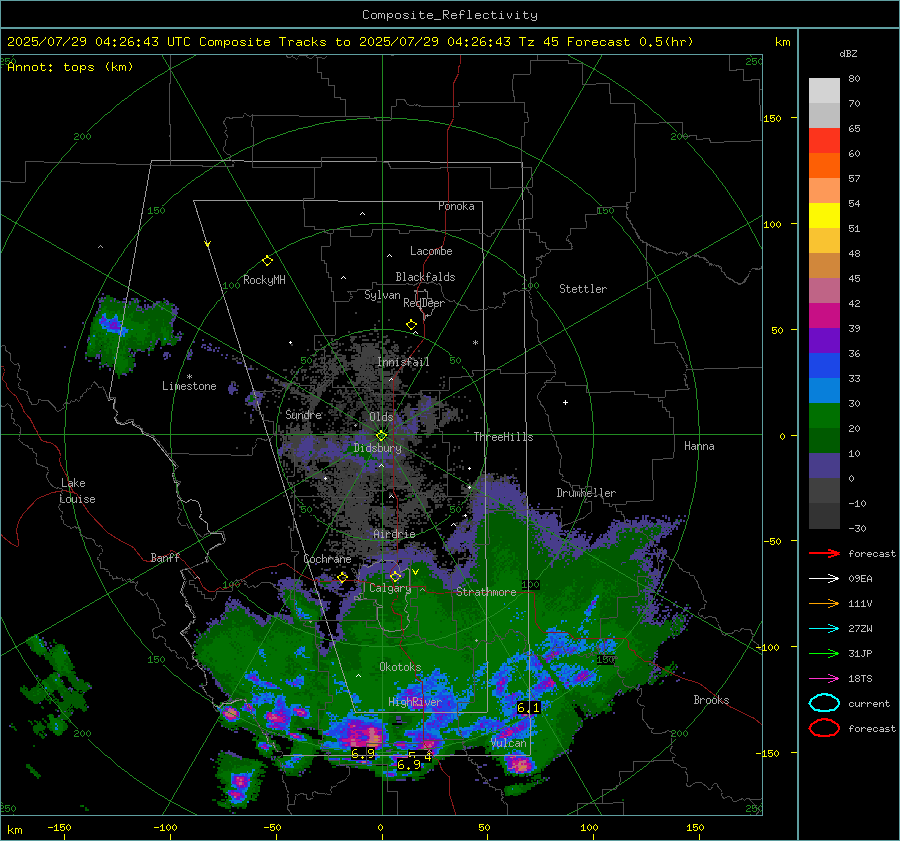Click the magenta 18TS arrow legend icon
Screen dimensions: 900x841
point(824,679)
